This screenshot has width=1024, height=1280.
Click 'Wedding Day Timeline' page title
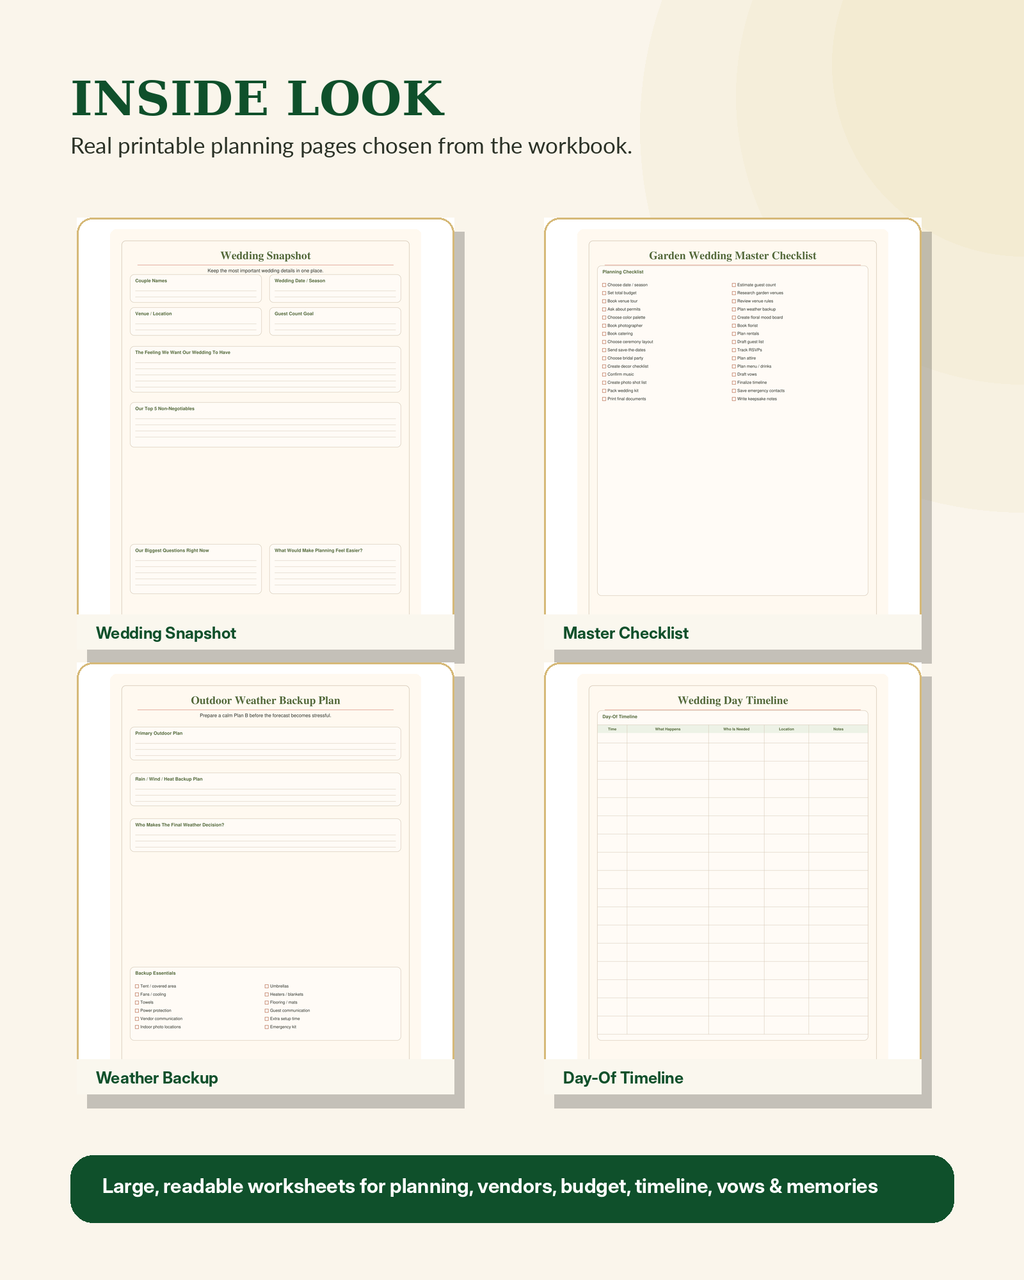tap(733, 701)
